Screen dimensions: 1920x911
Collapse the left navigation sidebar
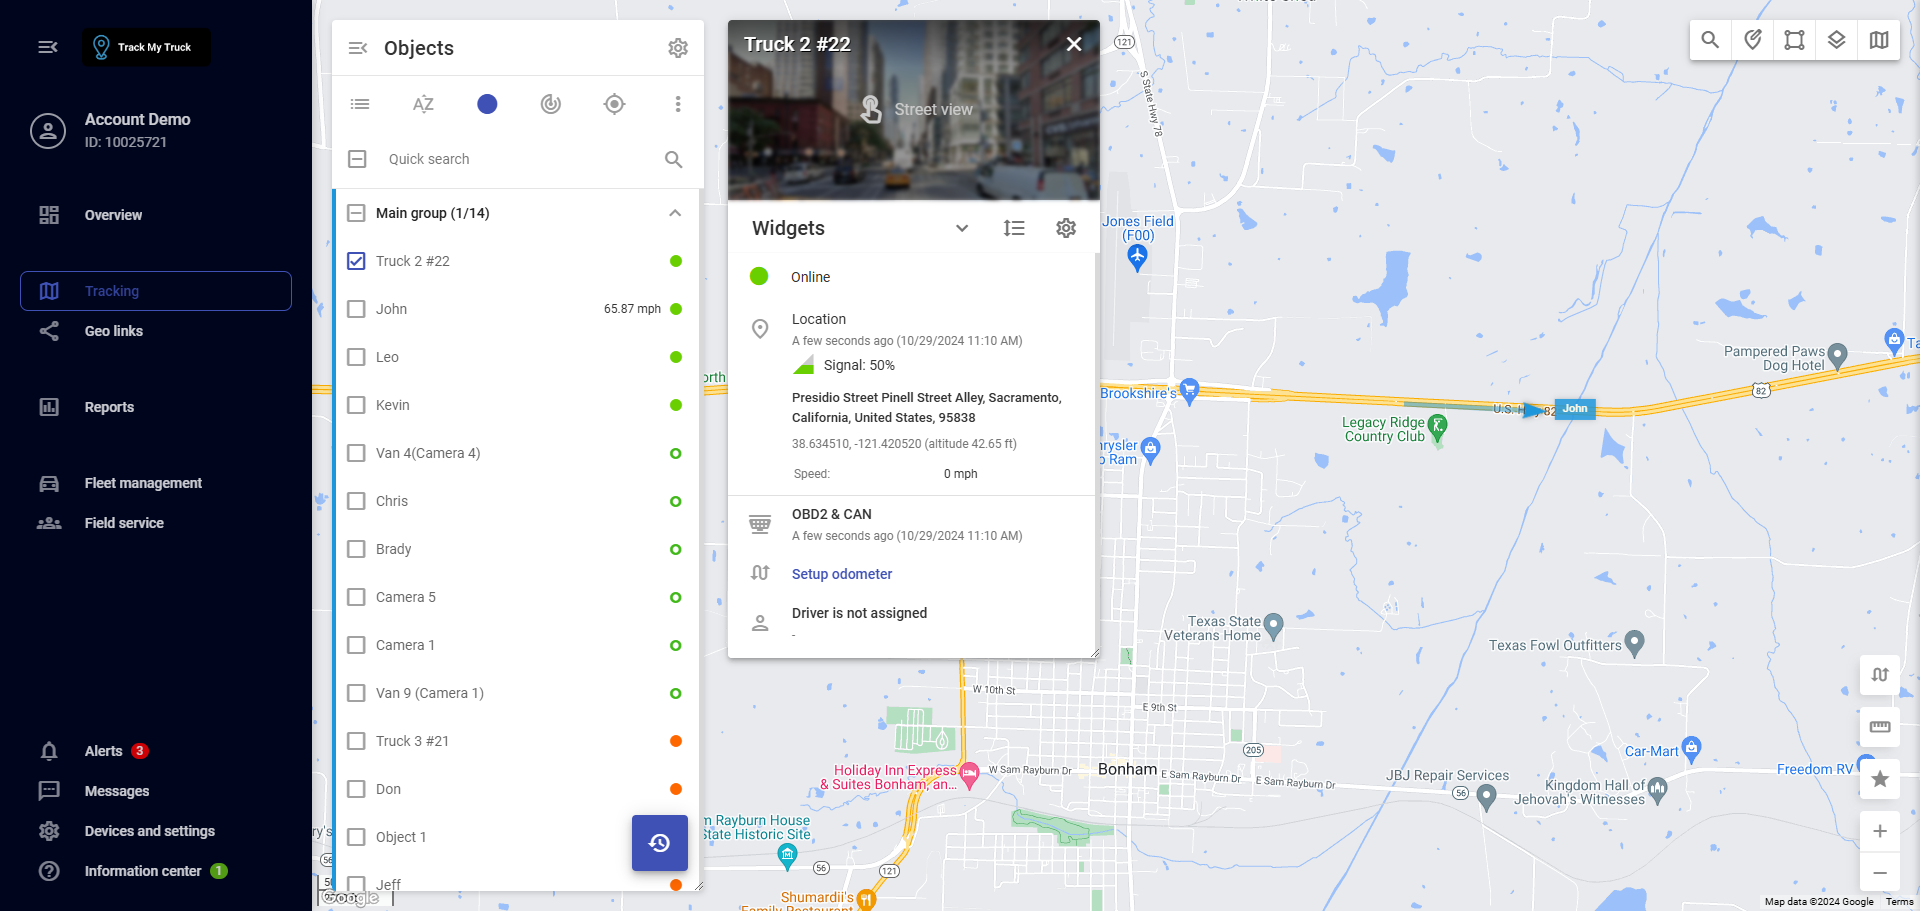47,47
